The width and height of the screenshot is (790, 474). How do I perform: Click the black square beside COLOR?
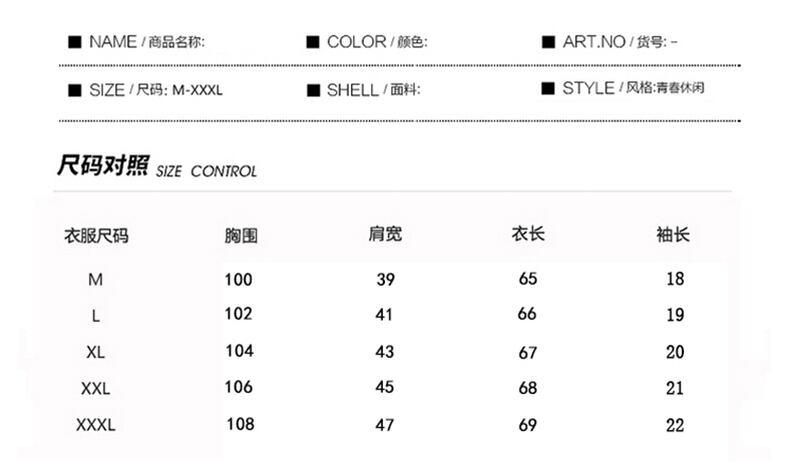pos(312,42)
